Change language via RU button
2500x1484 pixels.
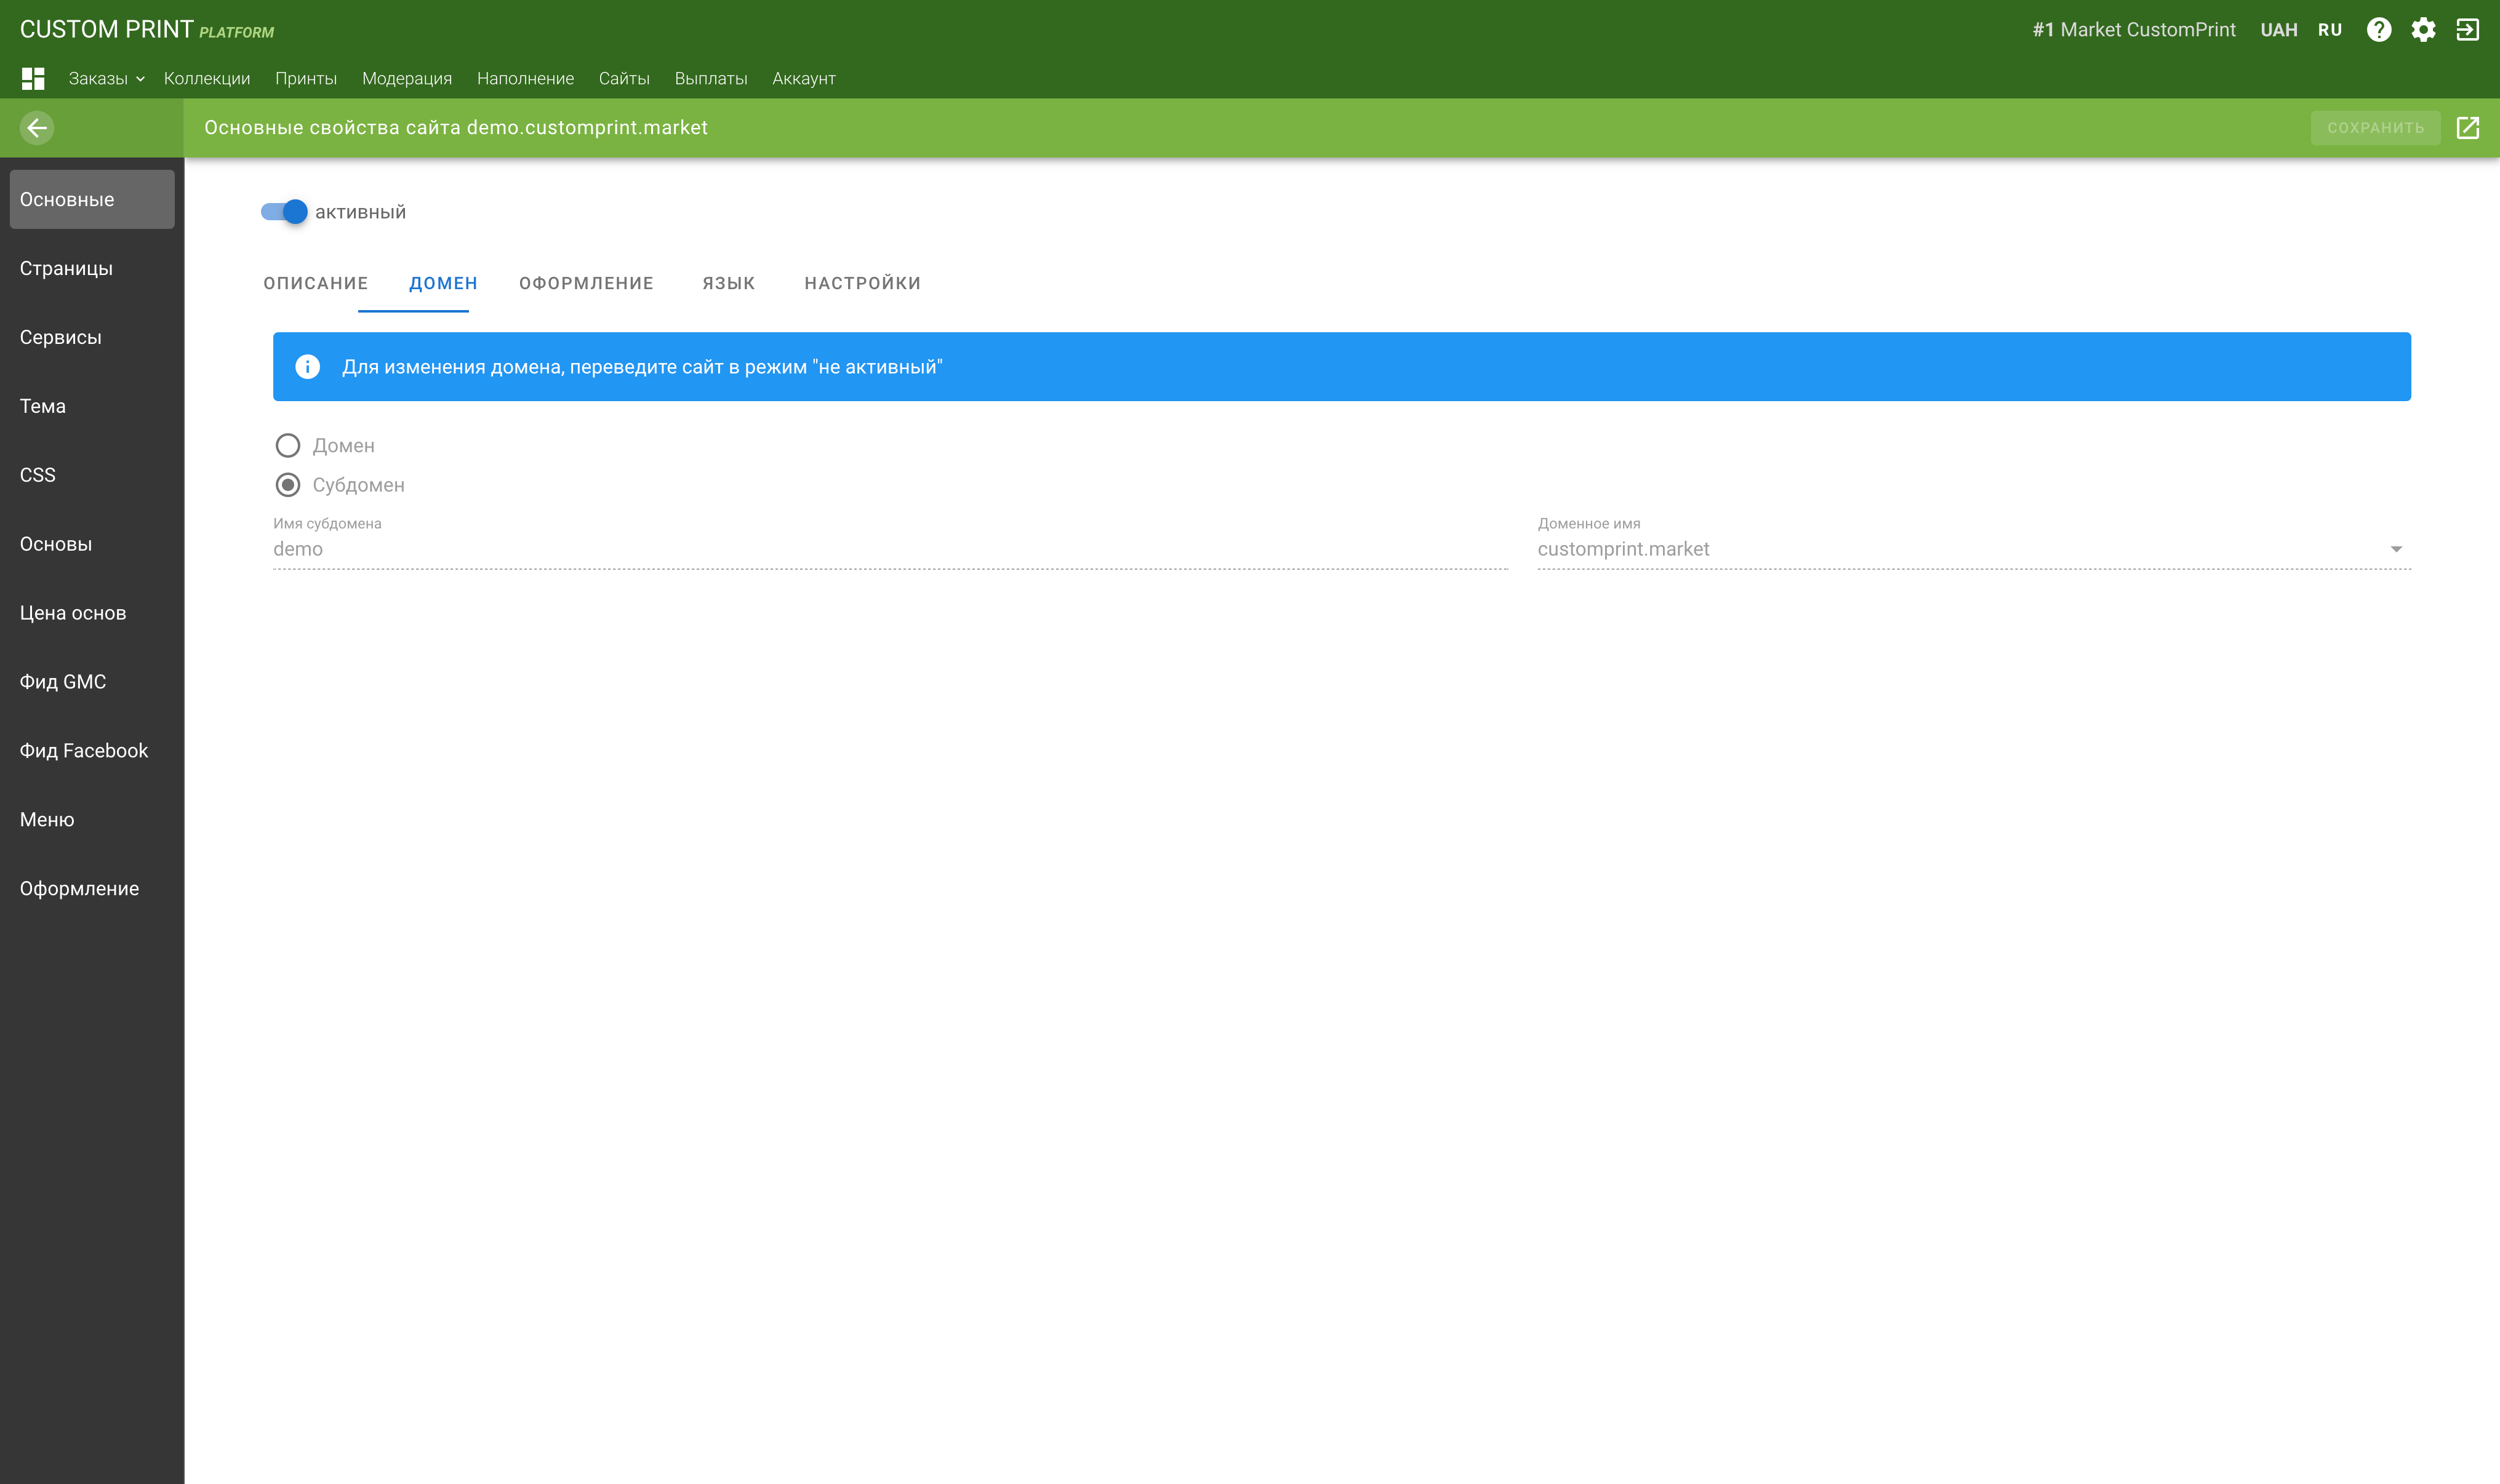(2330, 30)
